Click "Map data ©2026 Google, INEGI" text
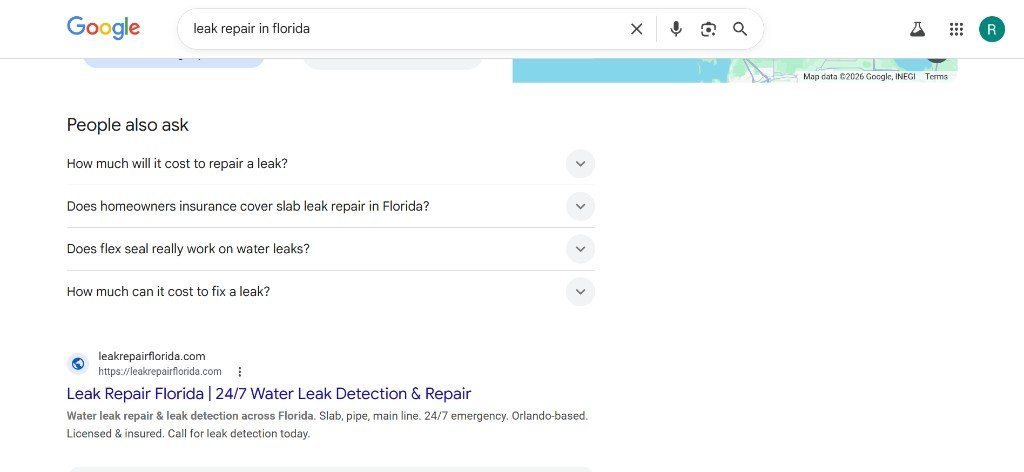Image resolution: width=1024 pixels, height=472 pixels. tap(859, 76)
